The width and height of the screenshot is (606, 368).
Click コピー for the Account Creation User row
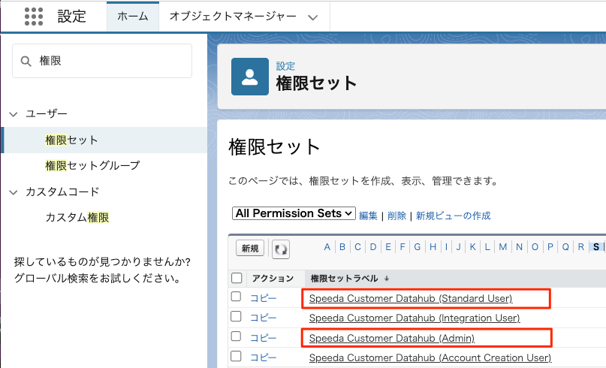click(x=263, y=357)
